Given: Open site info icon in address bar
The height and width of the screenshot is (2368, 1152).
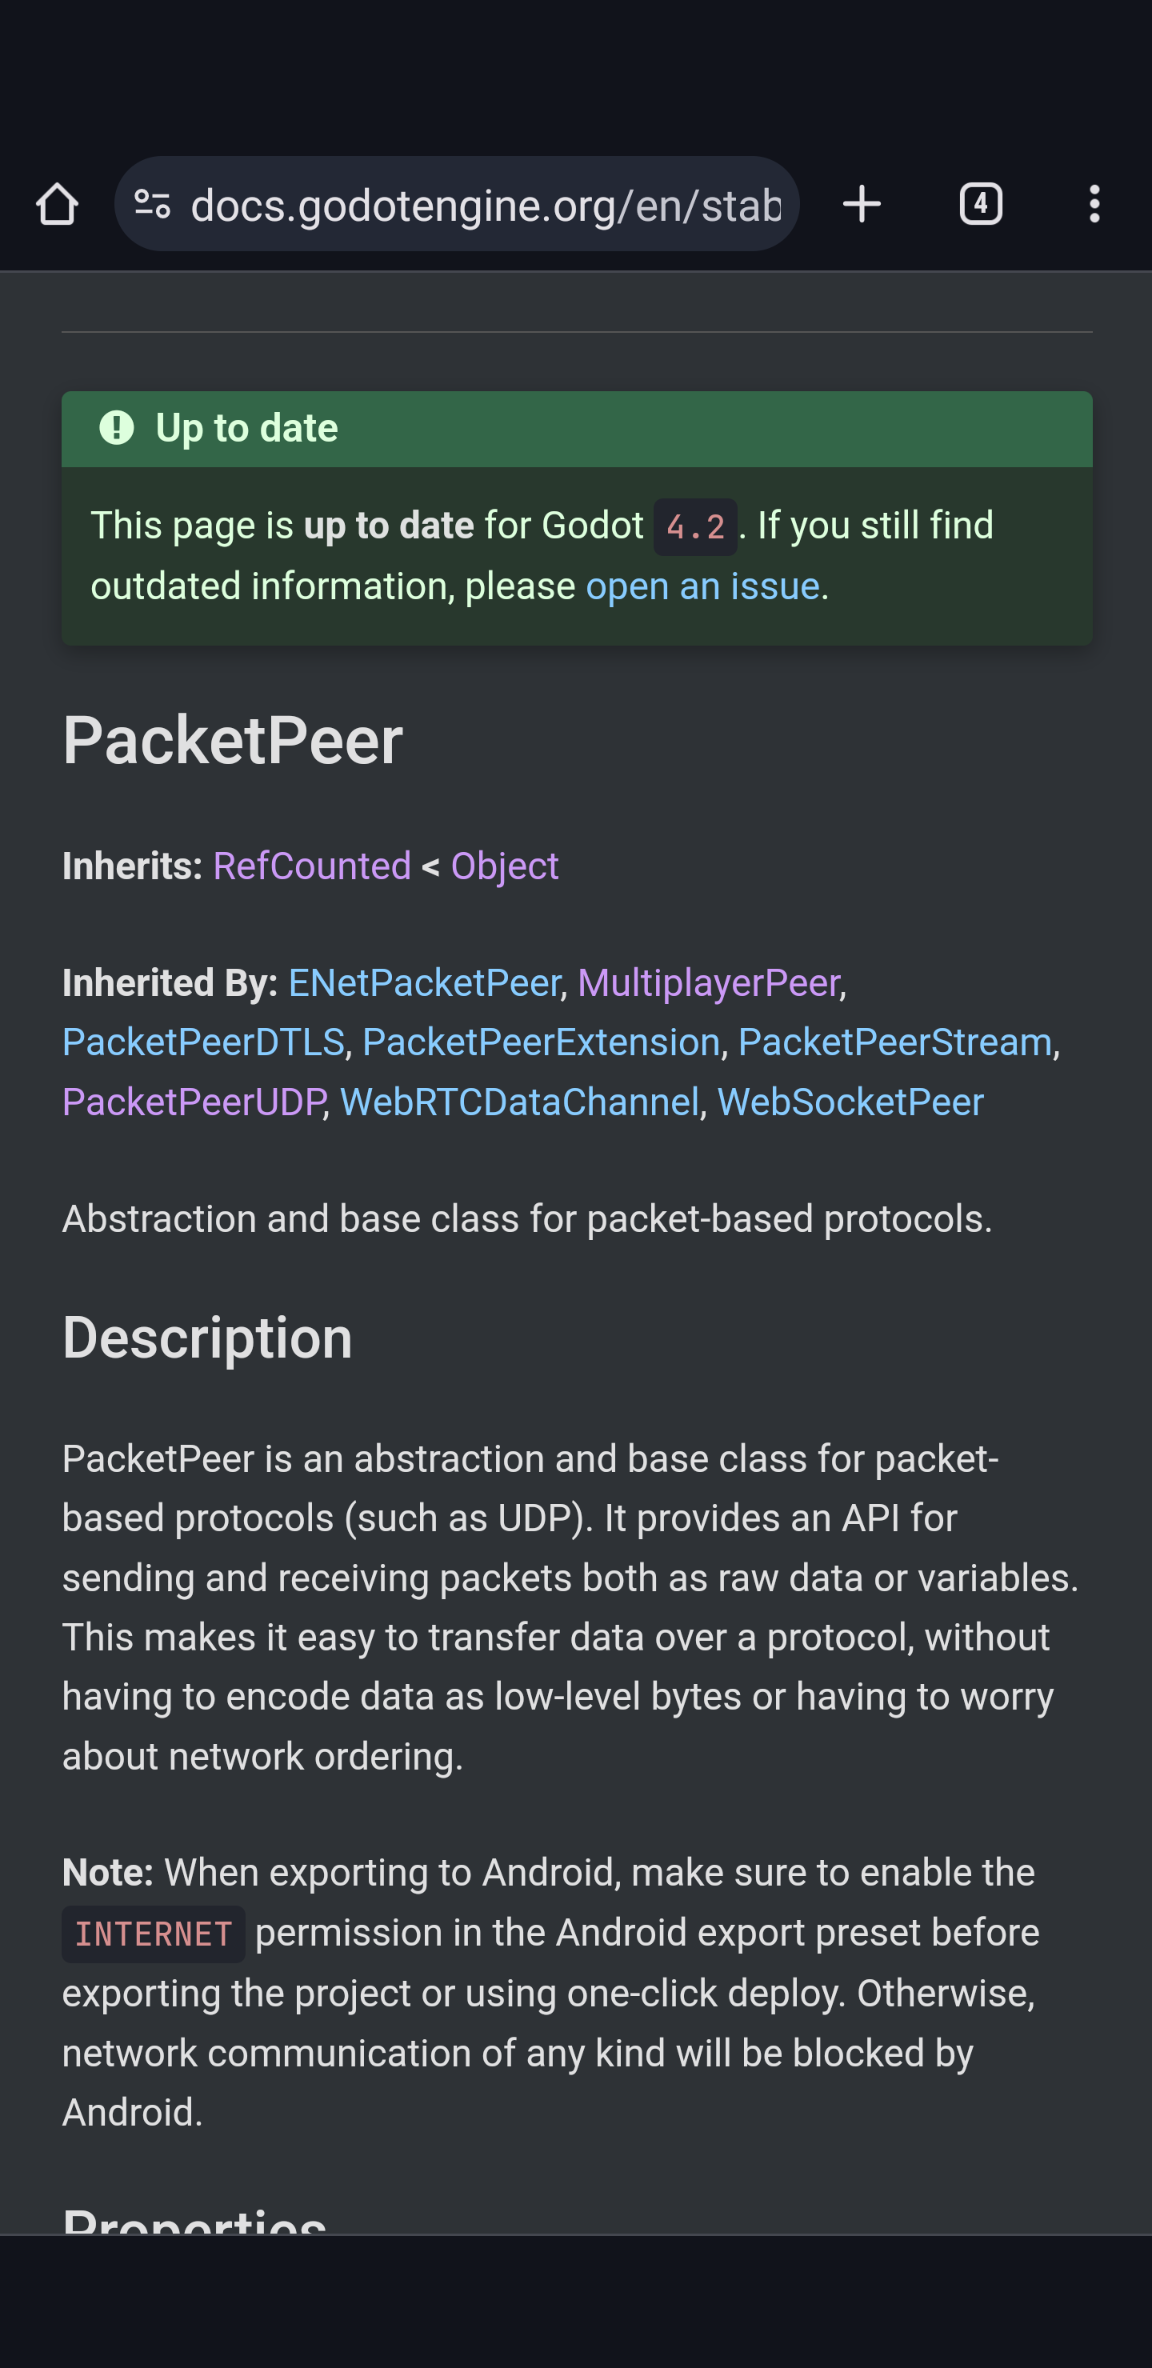Looking at the screenshot, I should pyautogui.click(x=152, y=204).
